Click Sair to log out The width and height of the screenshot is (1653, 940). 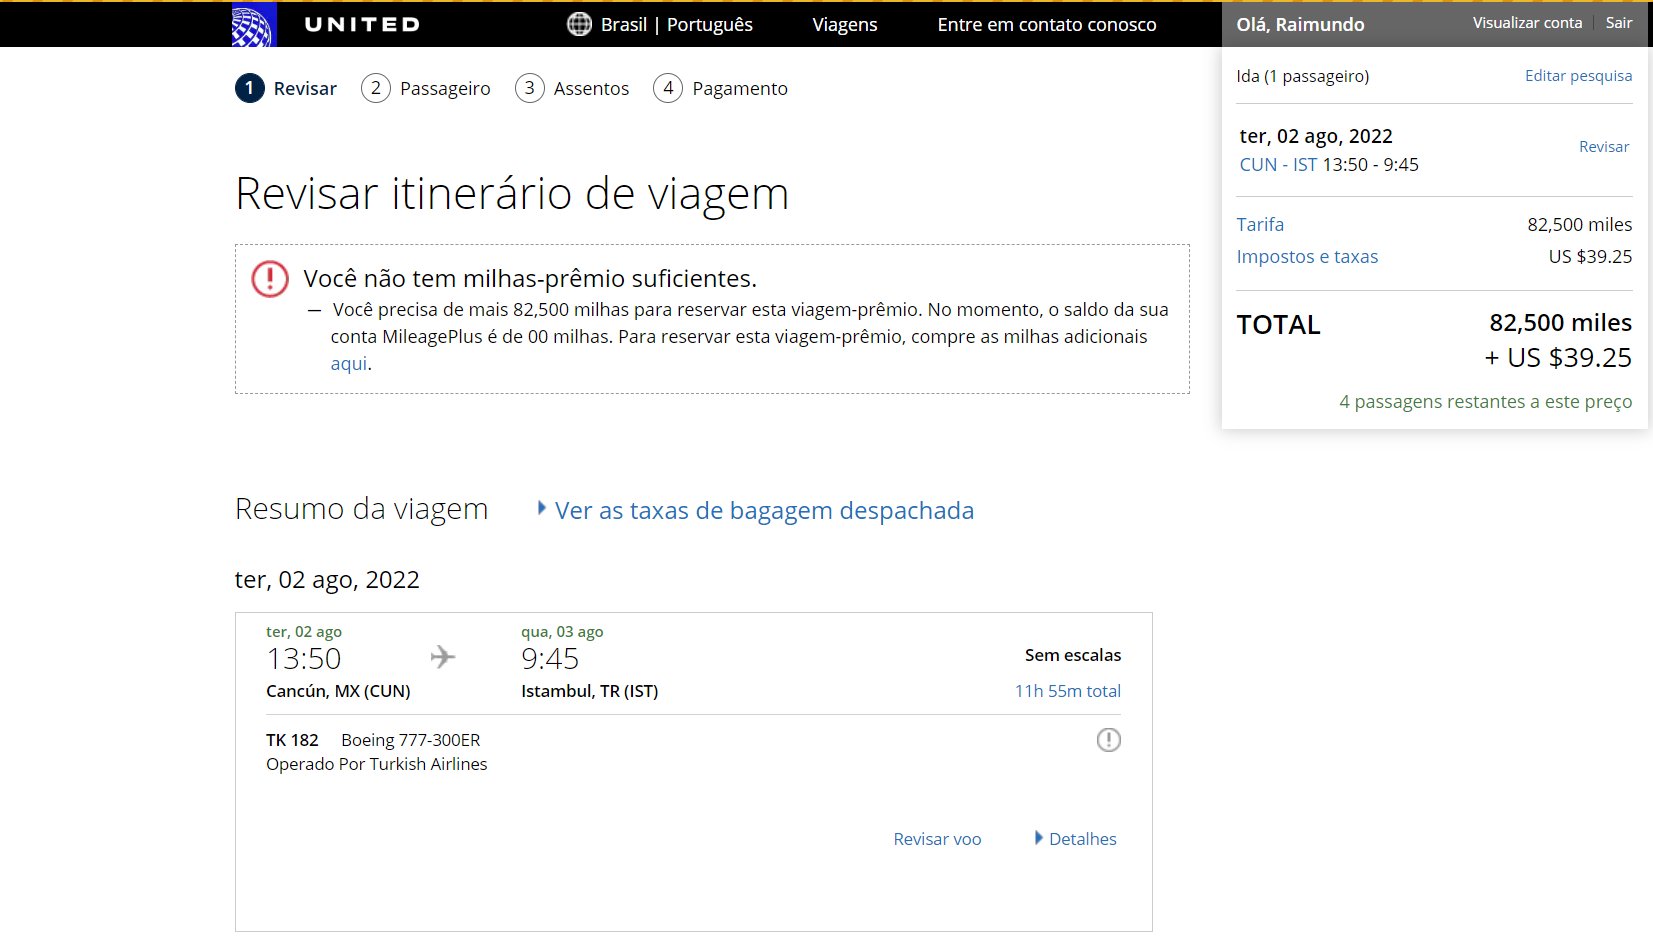1619,22
